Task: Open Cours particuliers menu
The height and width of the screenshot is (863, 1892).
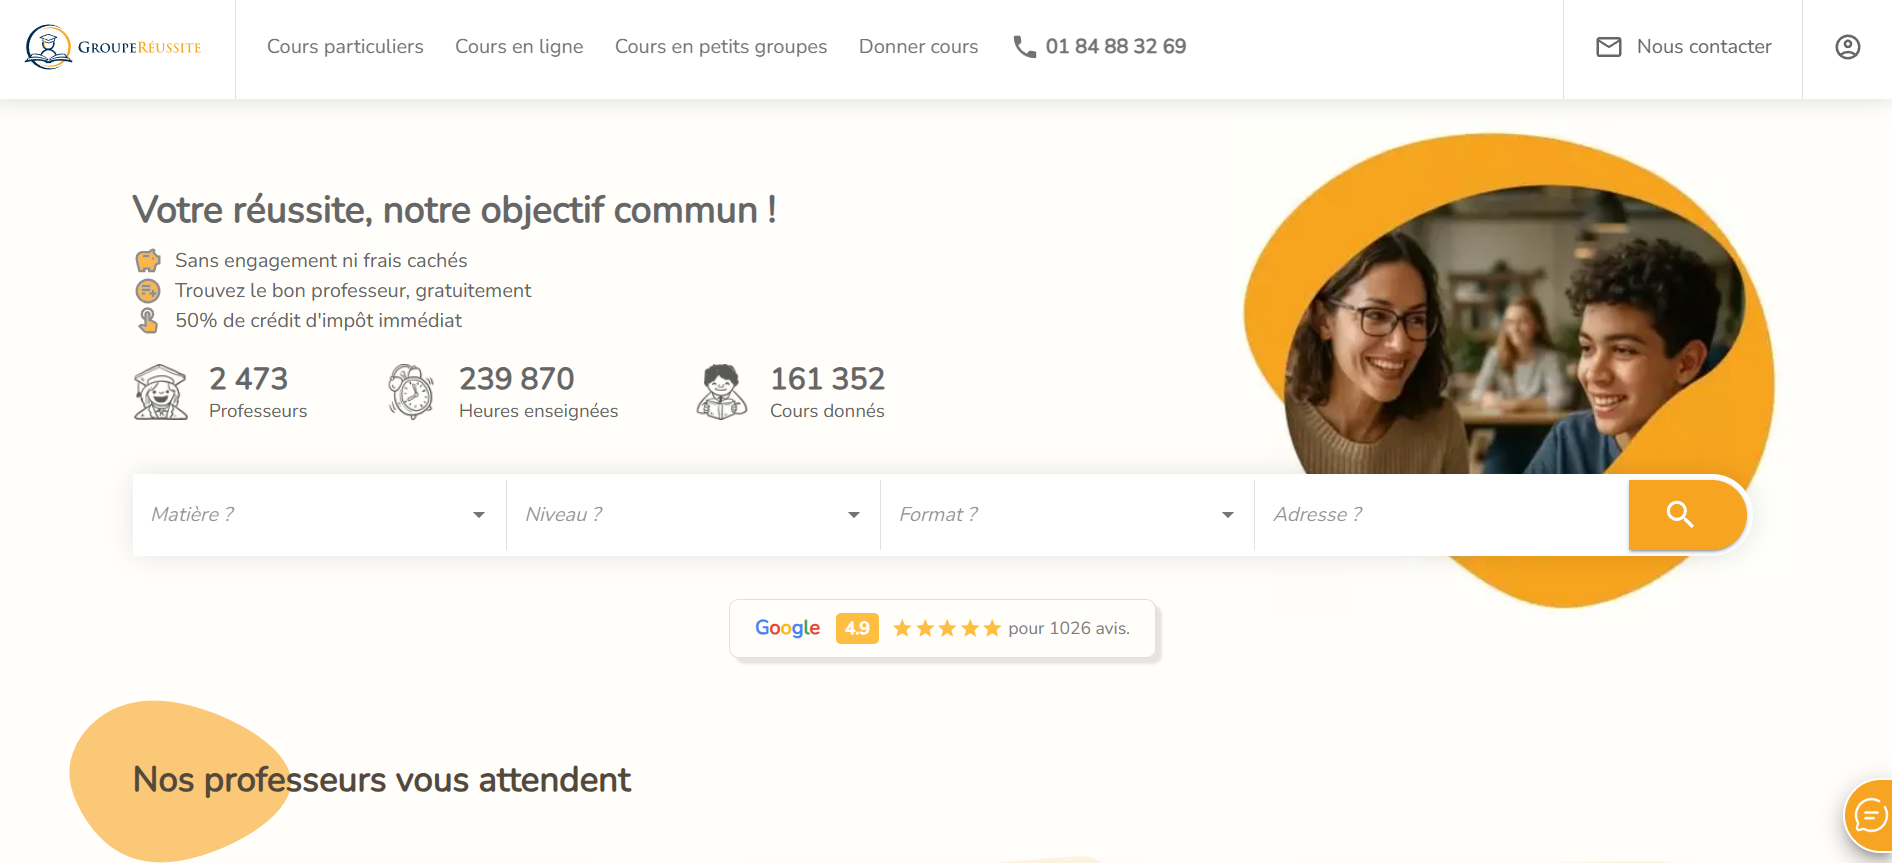Action: [x=345, y=47]
